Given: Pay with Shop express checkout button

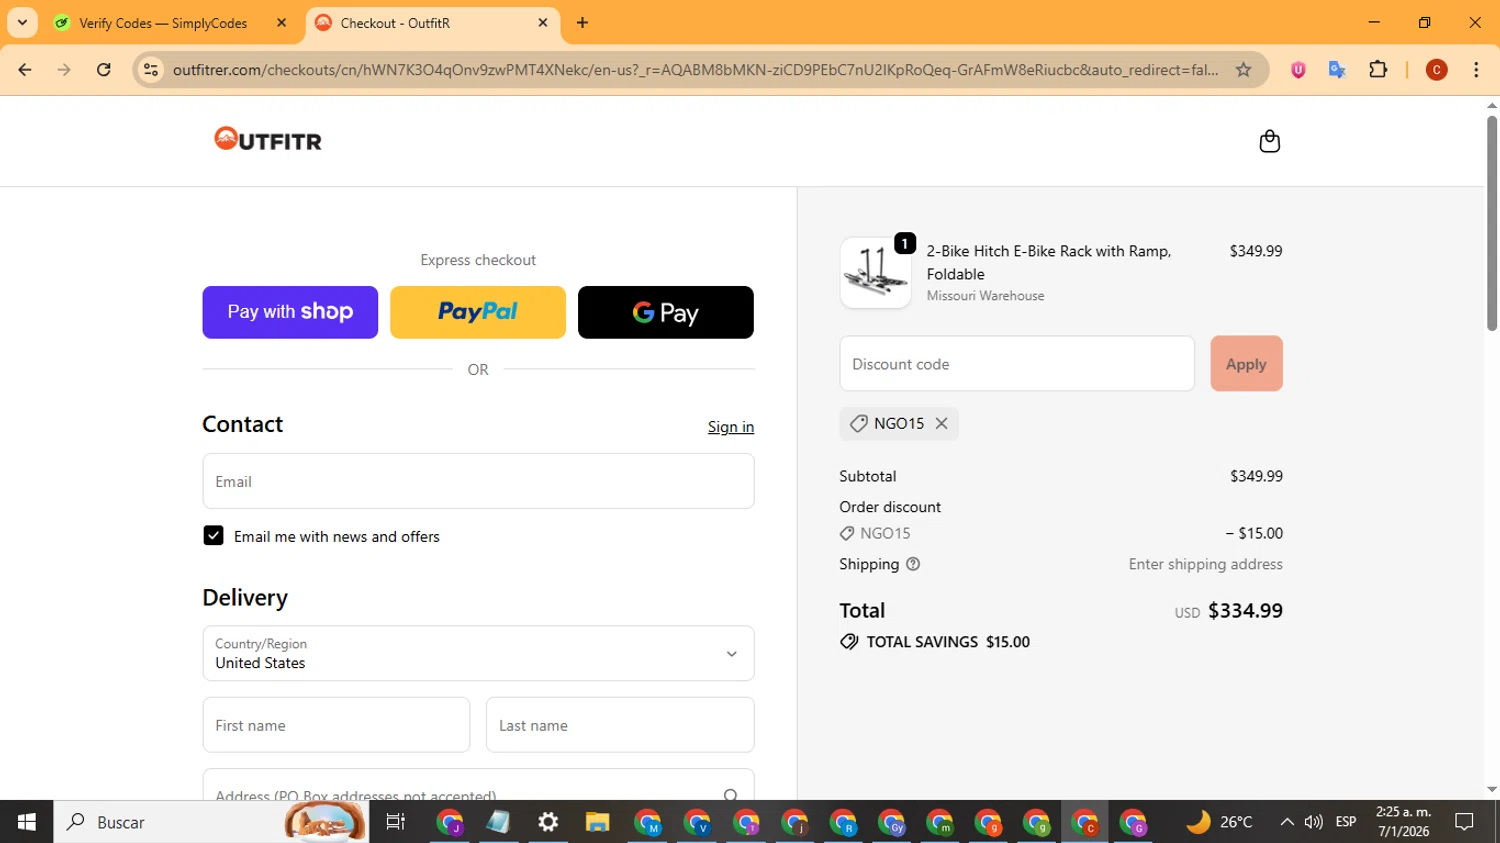Looking at the screenshot, I should pyautogui.click(x=290, y=312).
